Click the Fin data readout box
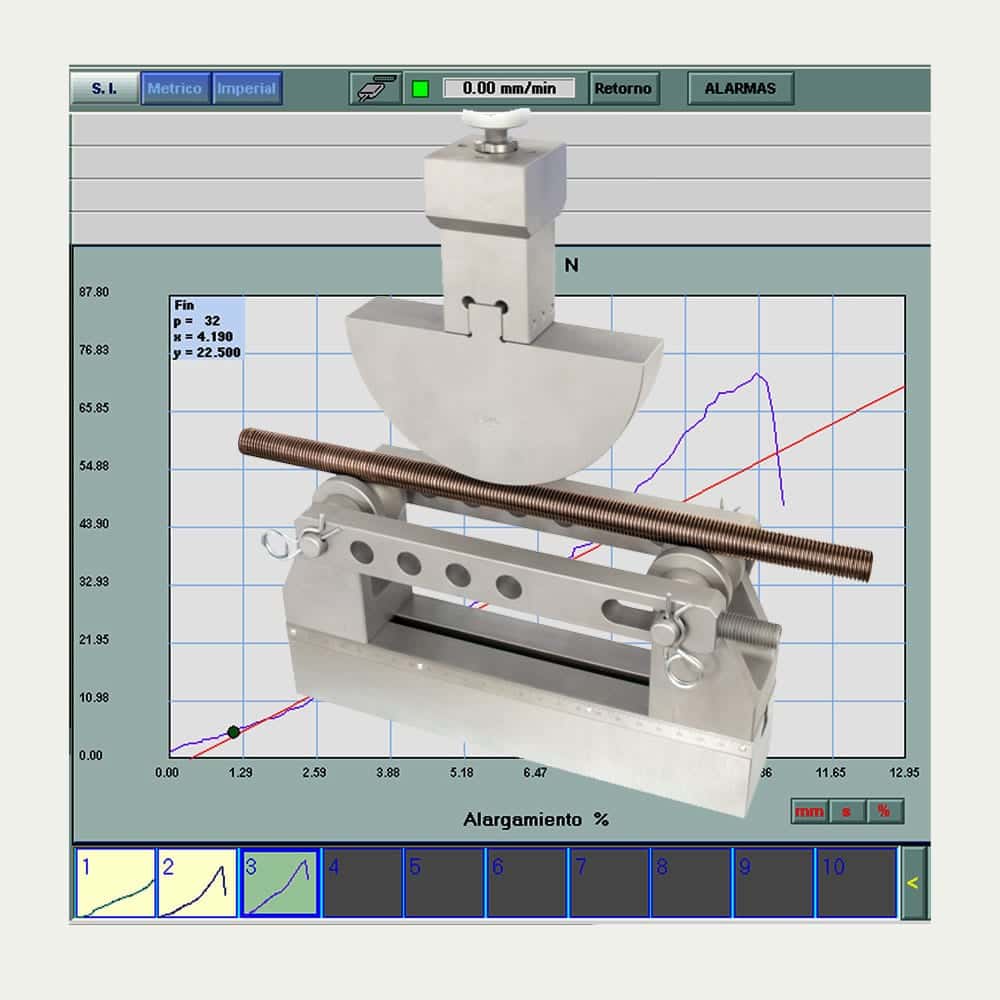This screenshot has height=1000, width=1000. click(206, 328)
